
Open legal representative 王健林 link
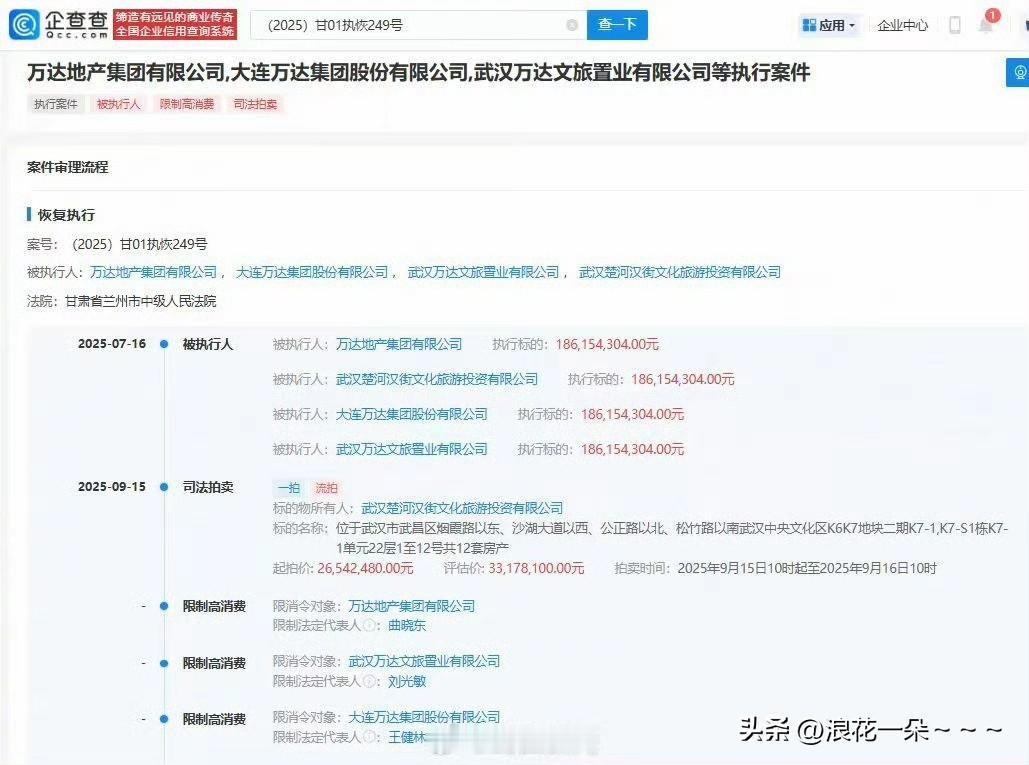point(407,737)
